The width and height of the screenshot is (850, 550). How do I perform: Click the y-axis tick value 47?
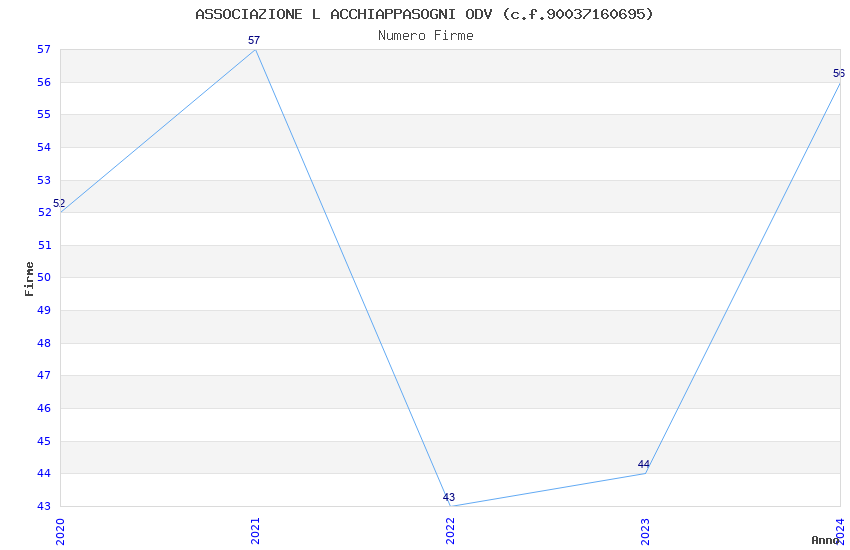click(44, 376)
